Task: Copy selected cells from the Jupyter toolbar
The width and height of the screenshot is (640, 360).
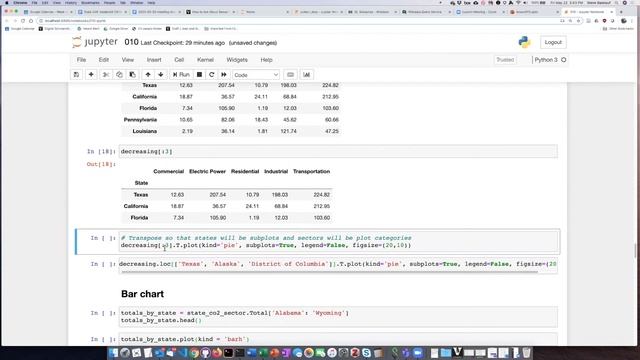Action: [119, 75]
